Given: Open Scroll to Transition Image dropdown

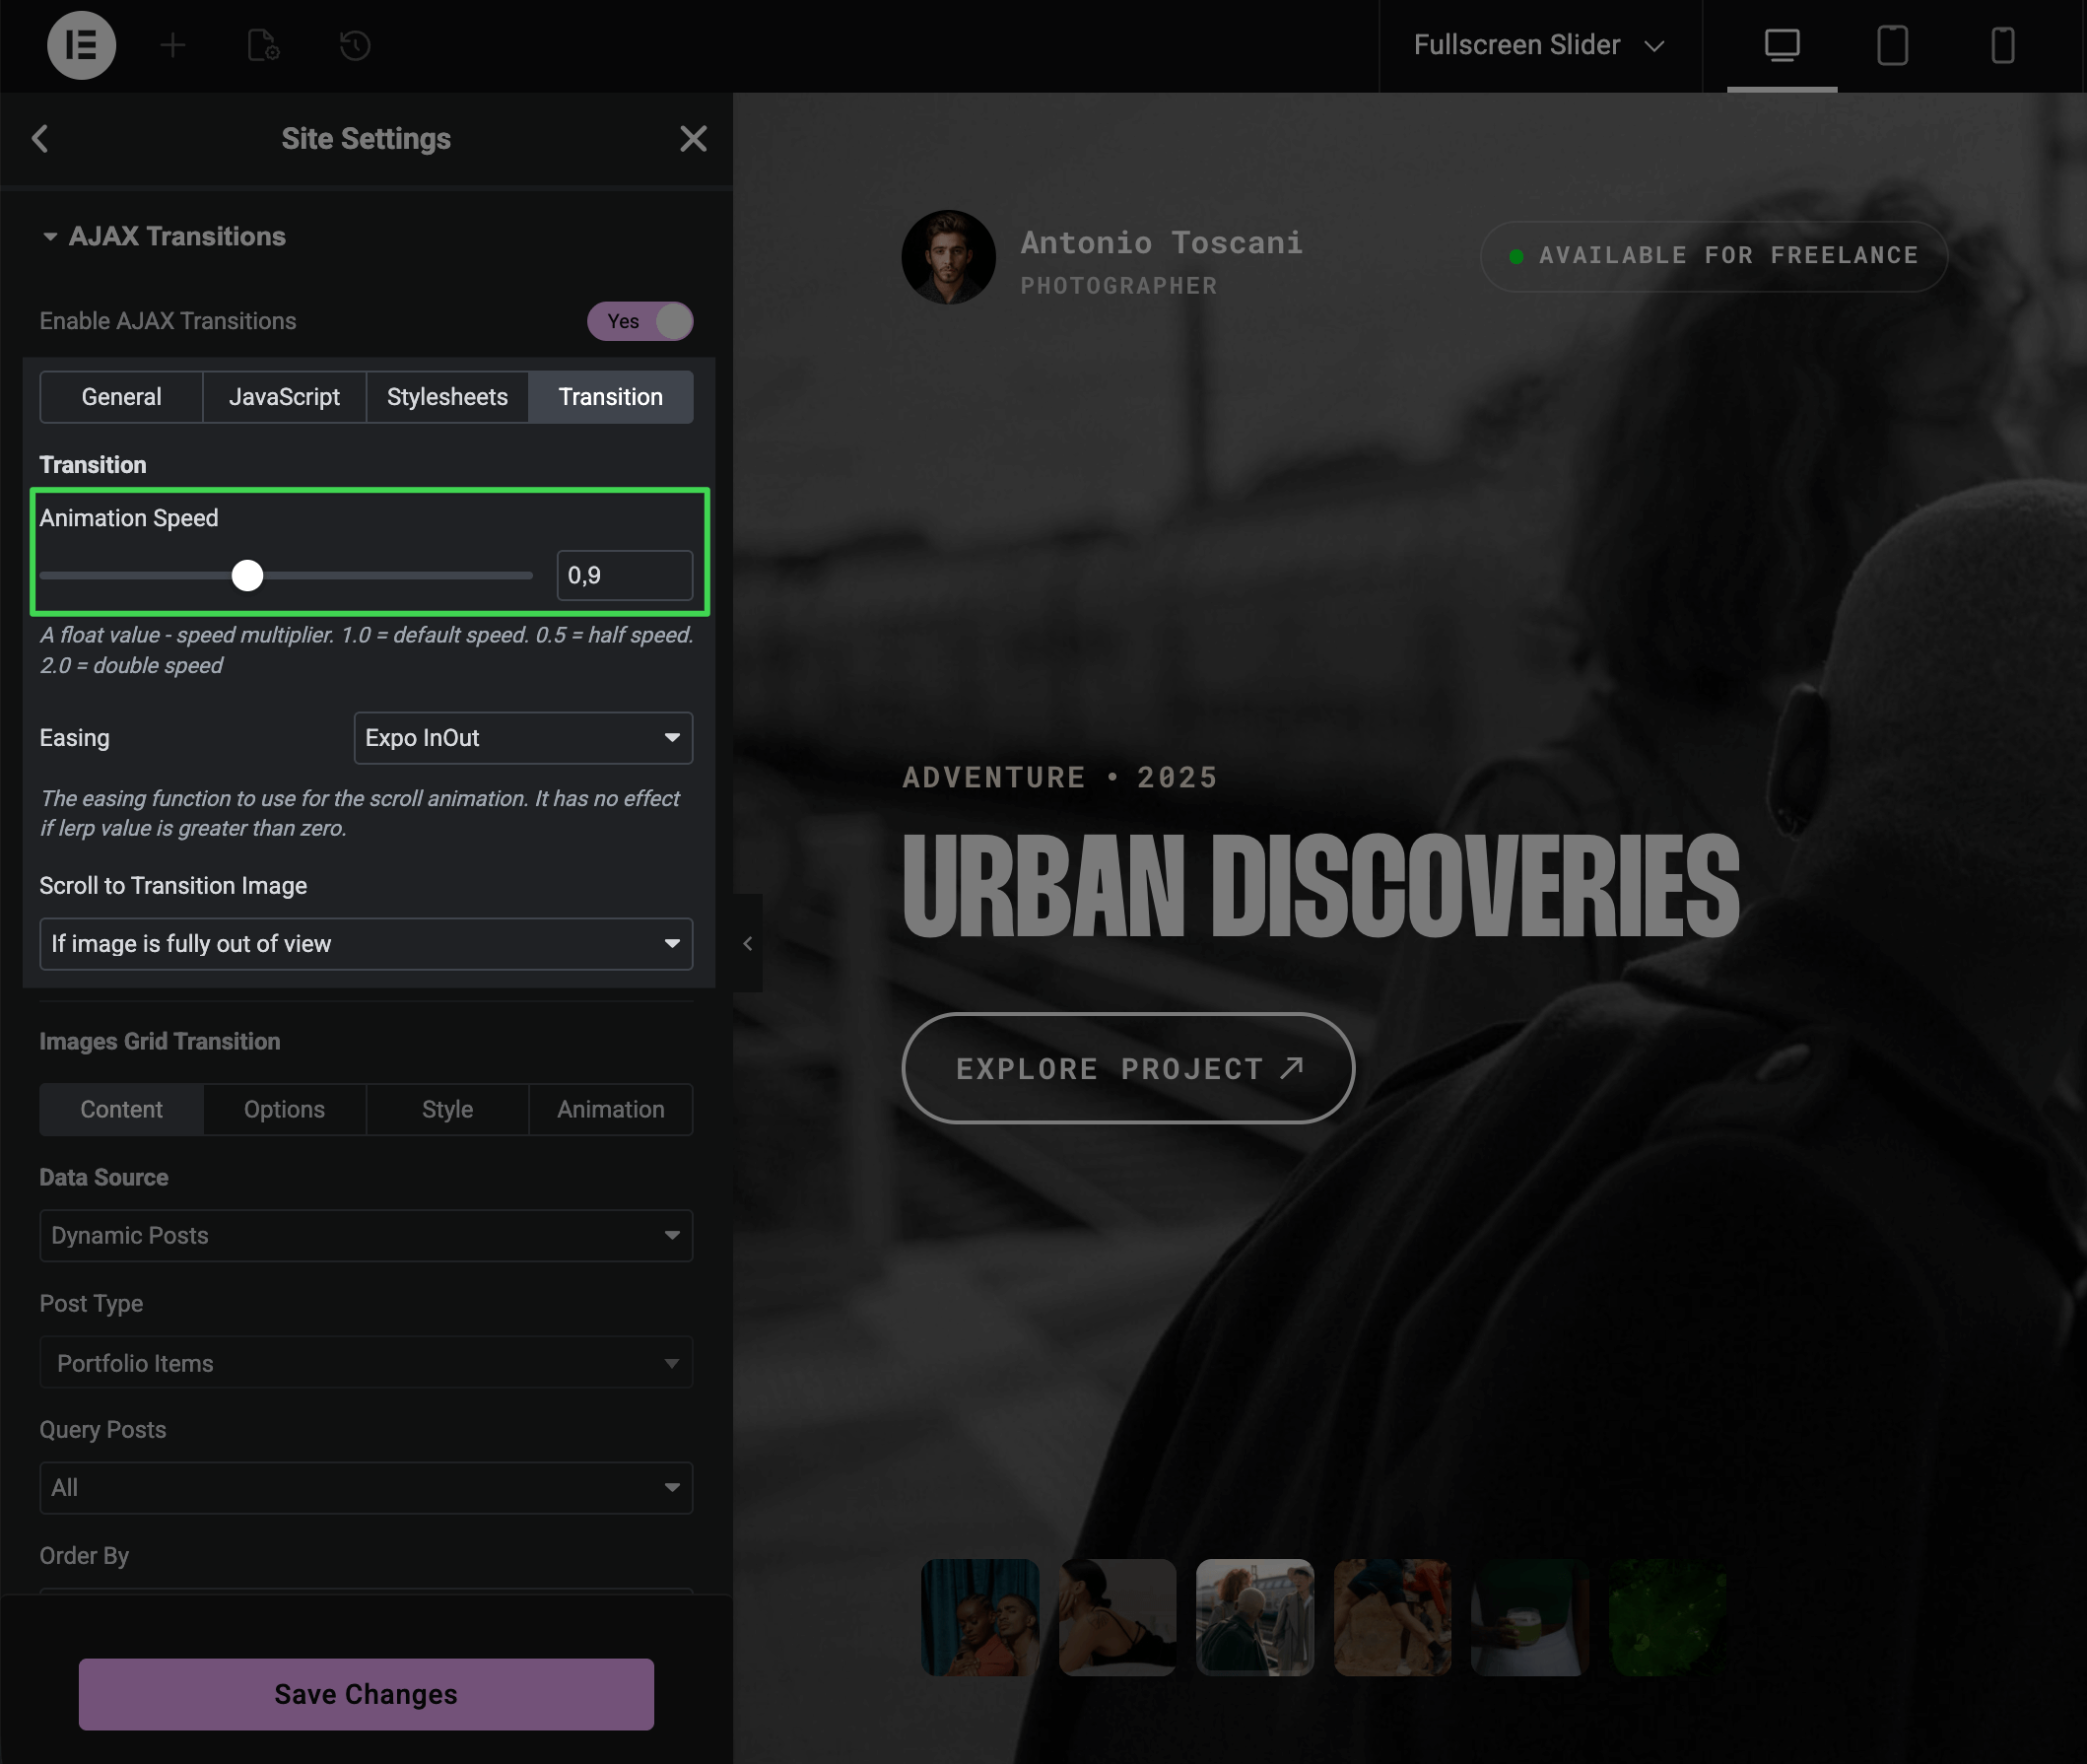Looking at the screenshot, I should [366, 944].
